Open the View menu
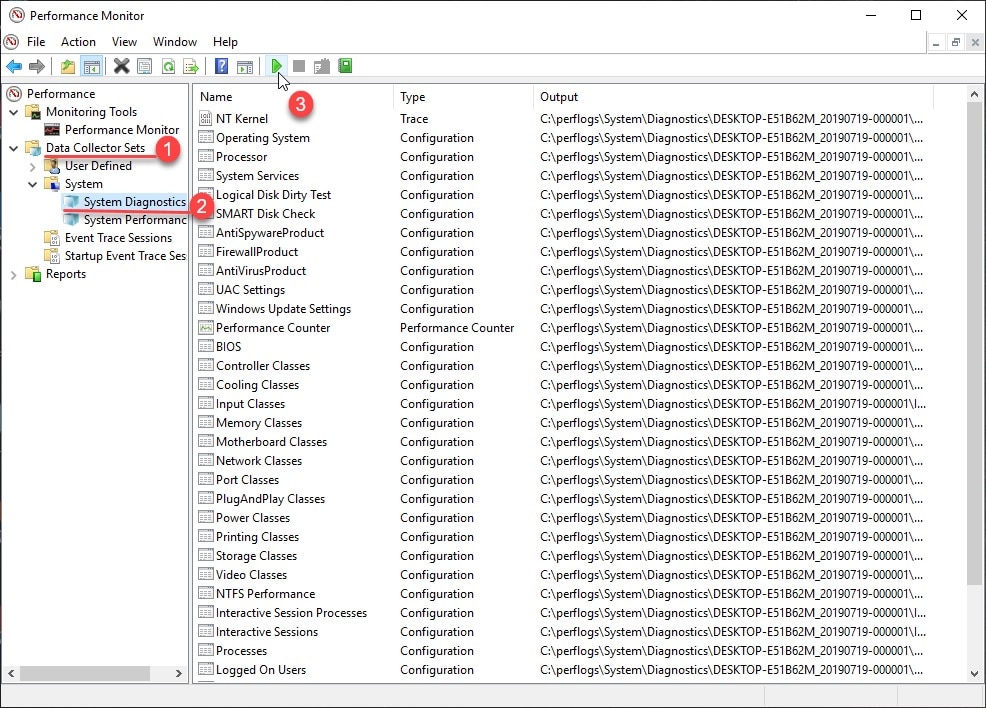986x708 pixels. [124, 41]
